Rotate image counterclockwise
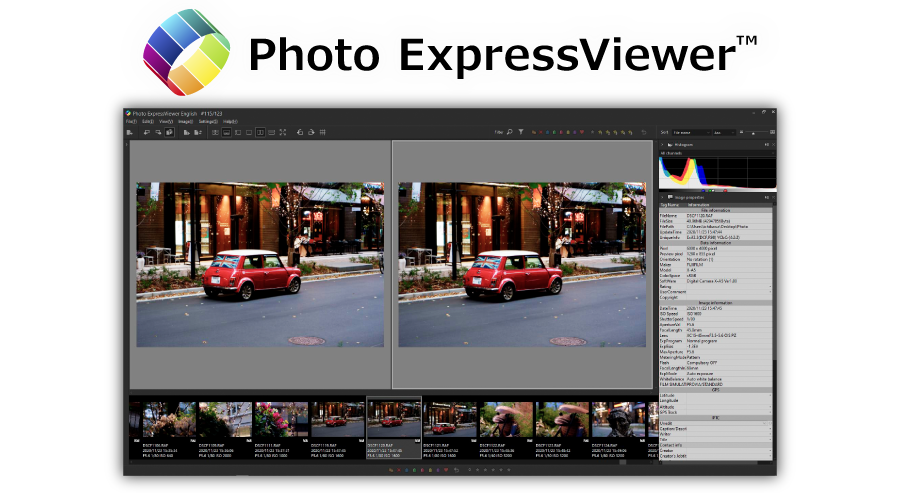Screen dimensions: 900x493 [x=300, y=133]
